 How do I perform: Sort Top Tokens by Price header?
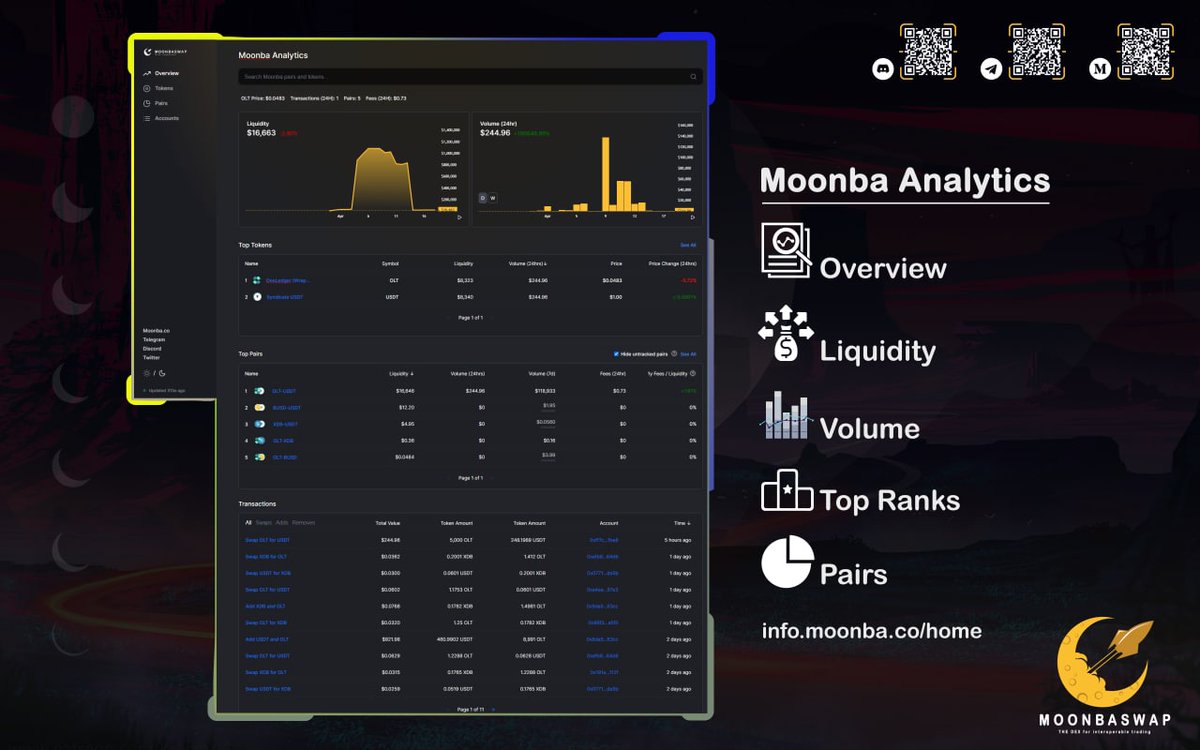[x=617, y=263]
